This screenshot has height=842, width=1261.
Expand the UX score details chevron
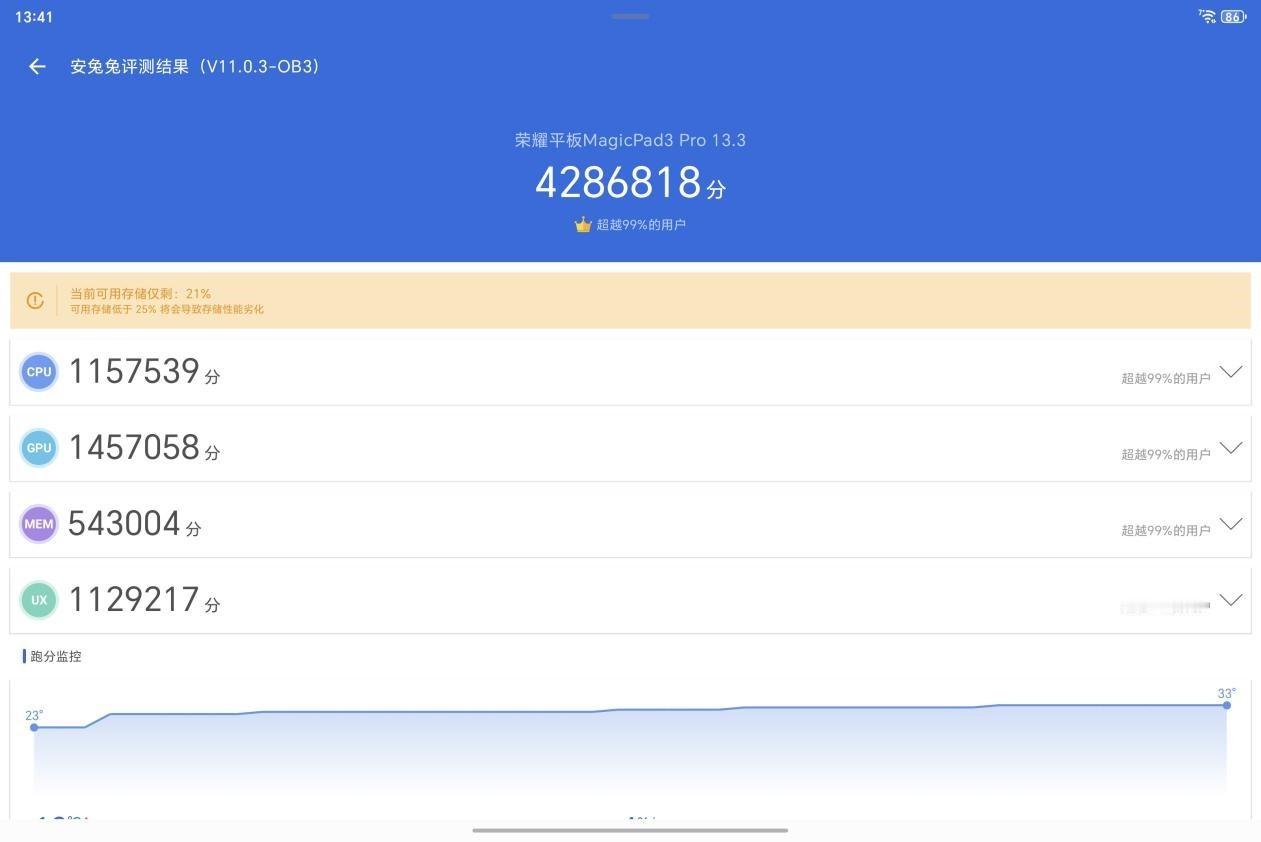point(1231,600)
